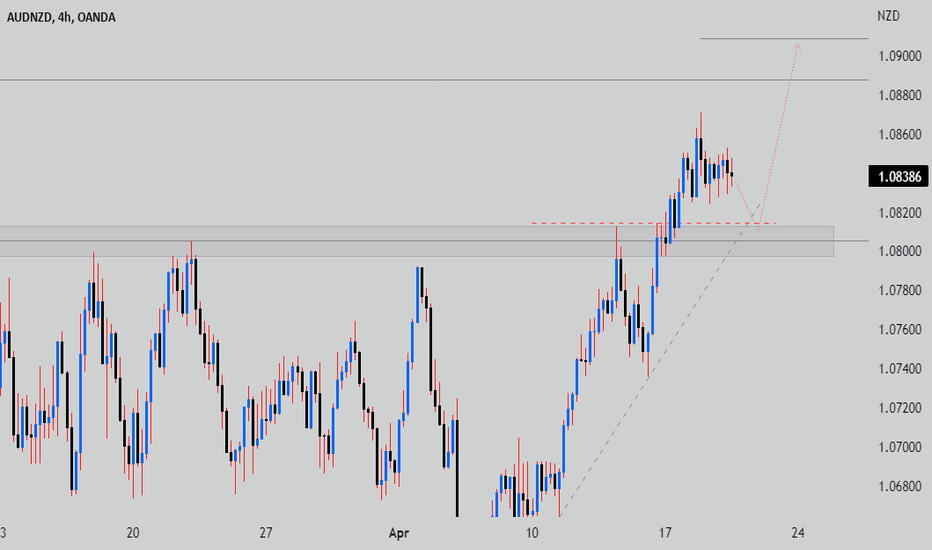The image size is (932, 550).
Task: Click the 1.08200 price axis label
Action: [900, 212]
